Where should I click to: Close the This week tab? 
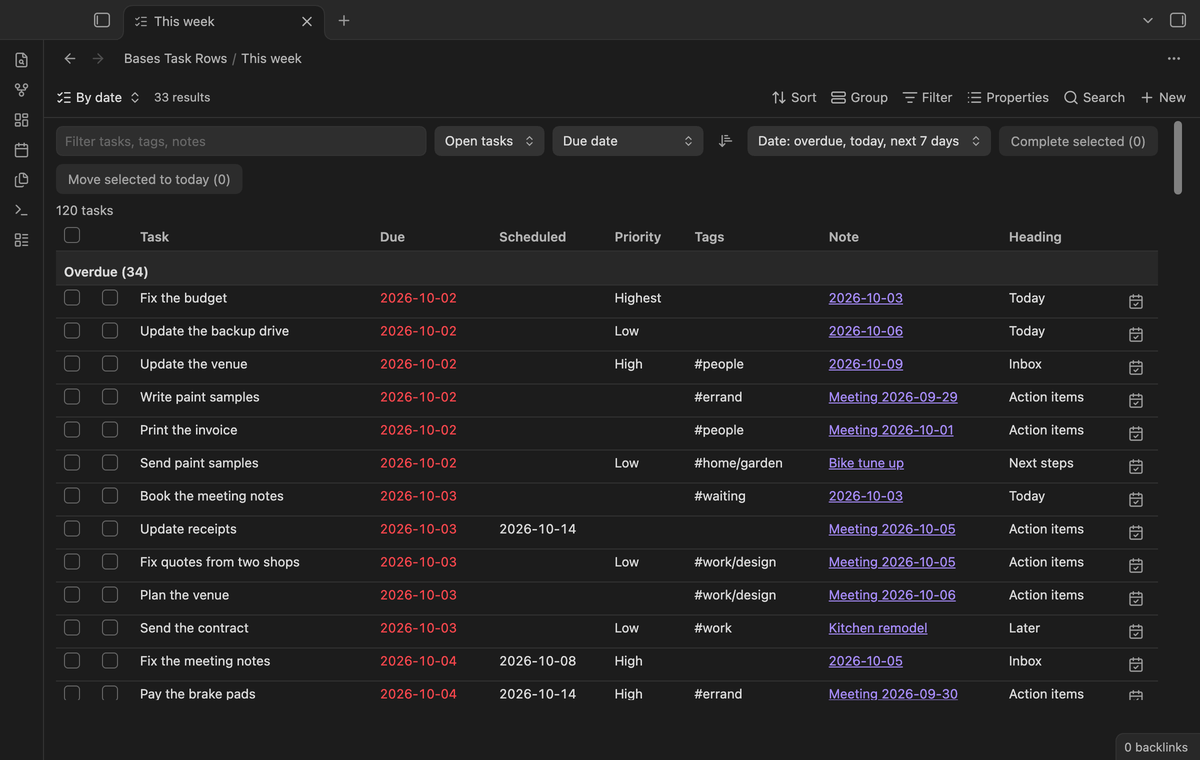(x=307, y=21)
